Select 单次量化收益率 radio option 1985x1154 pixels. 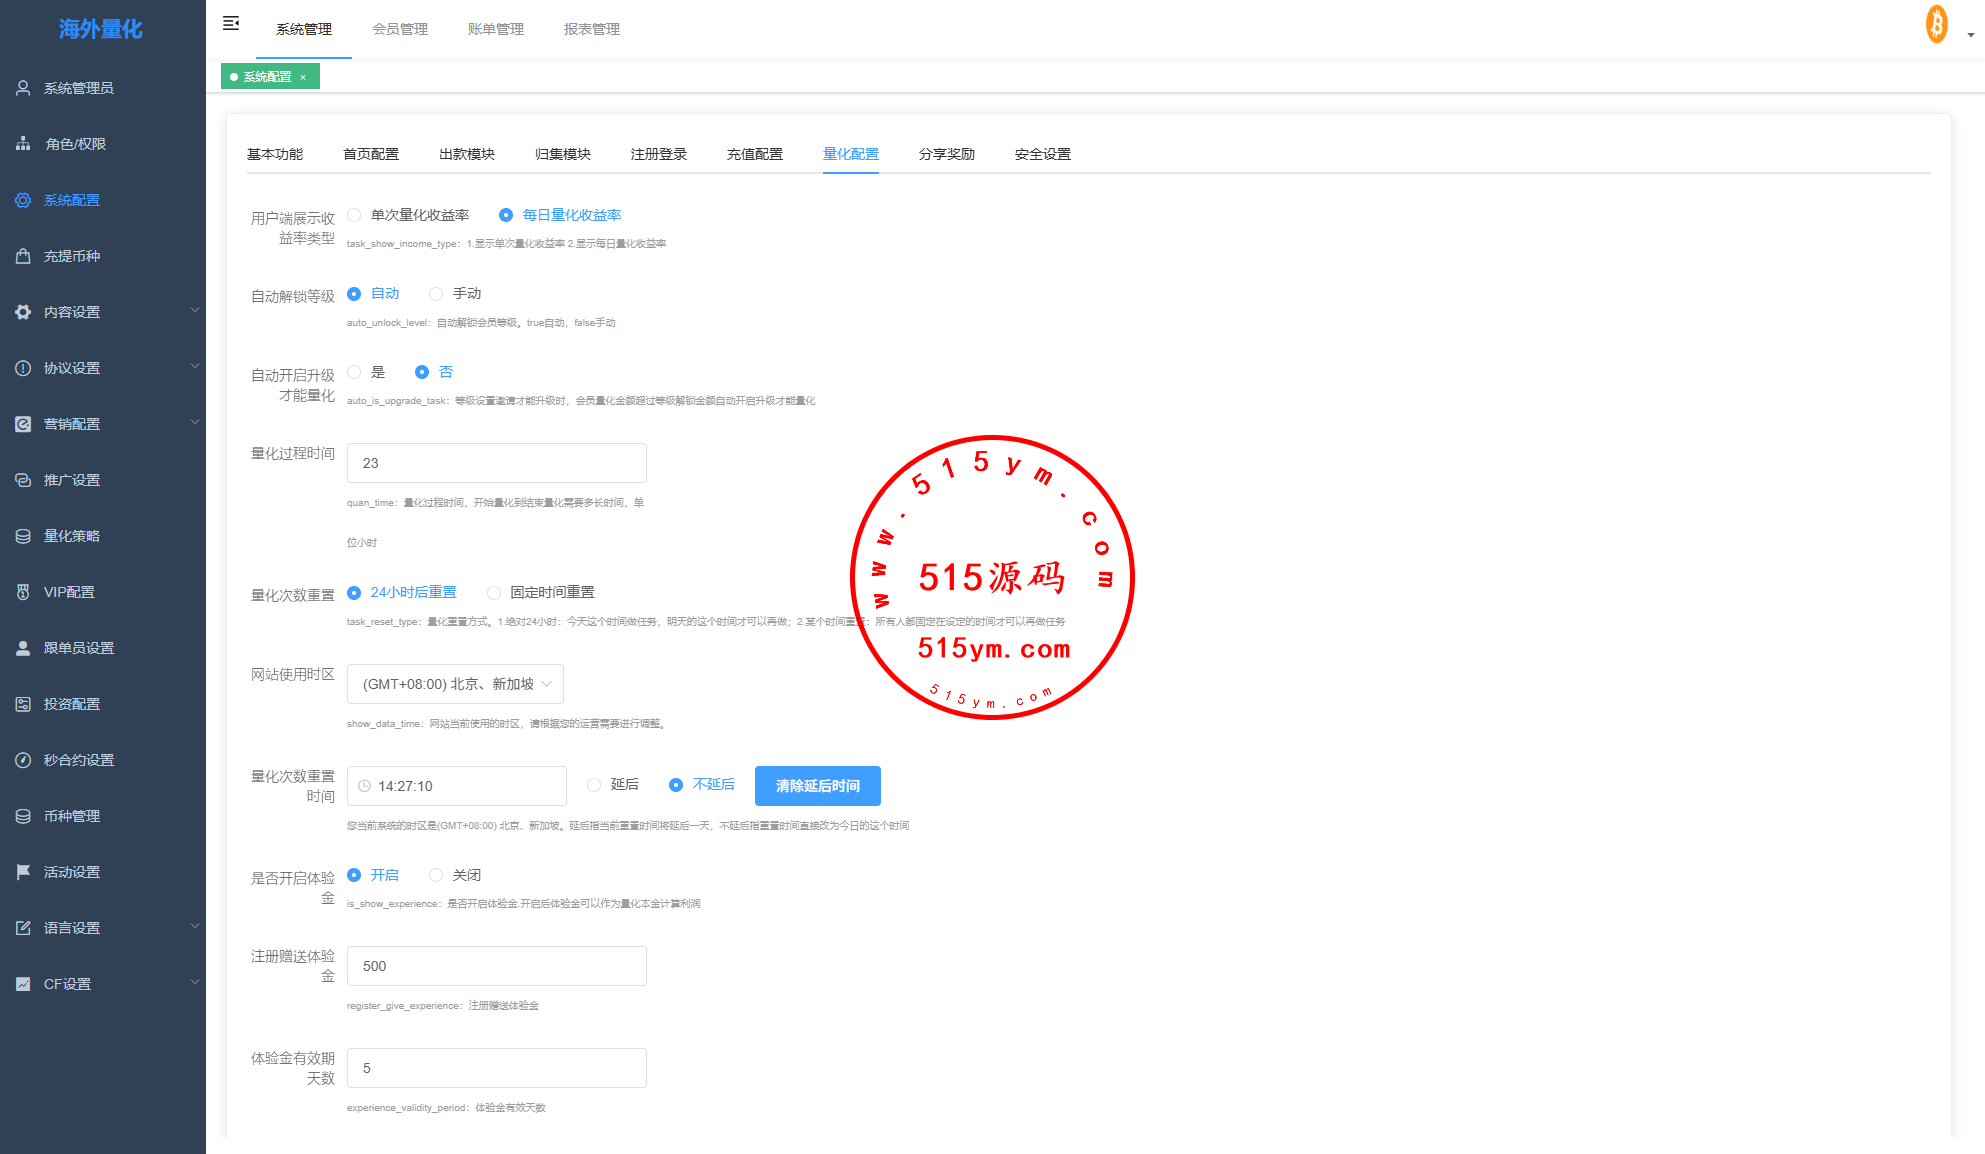355,215
